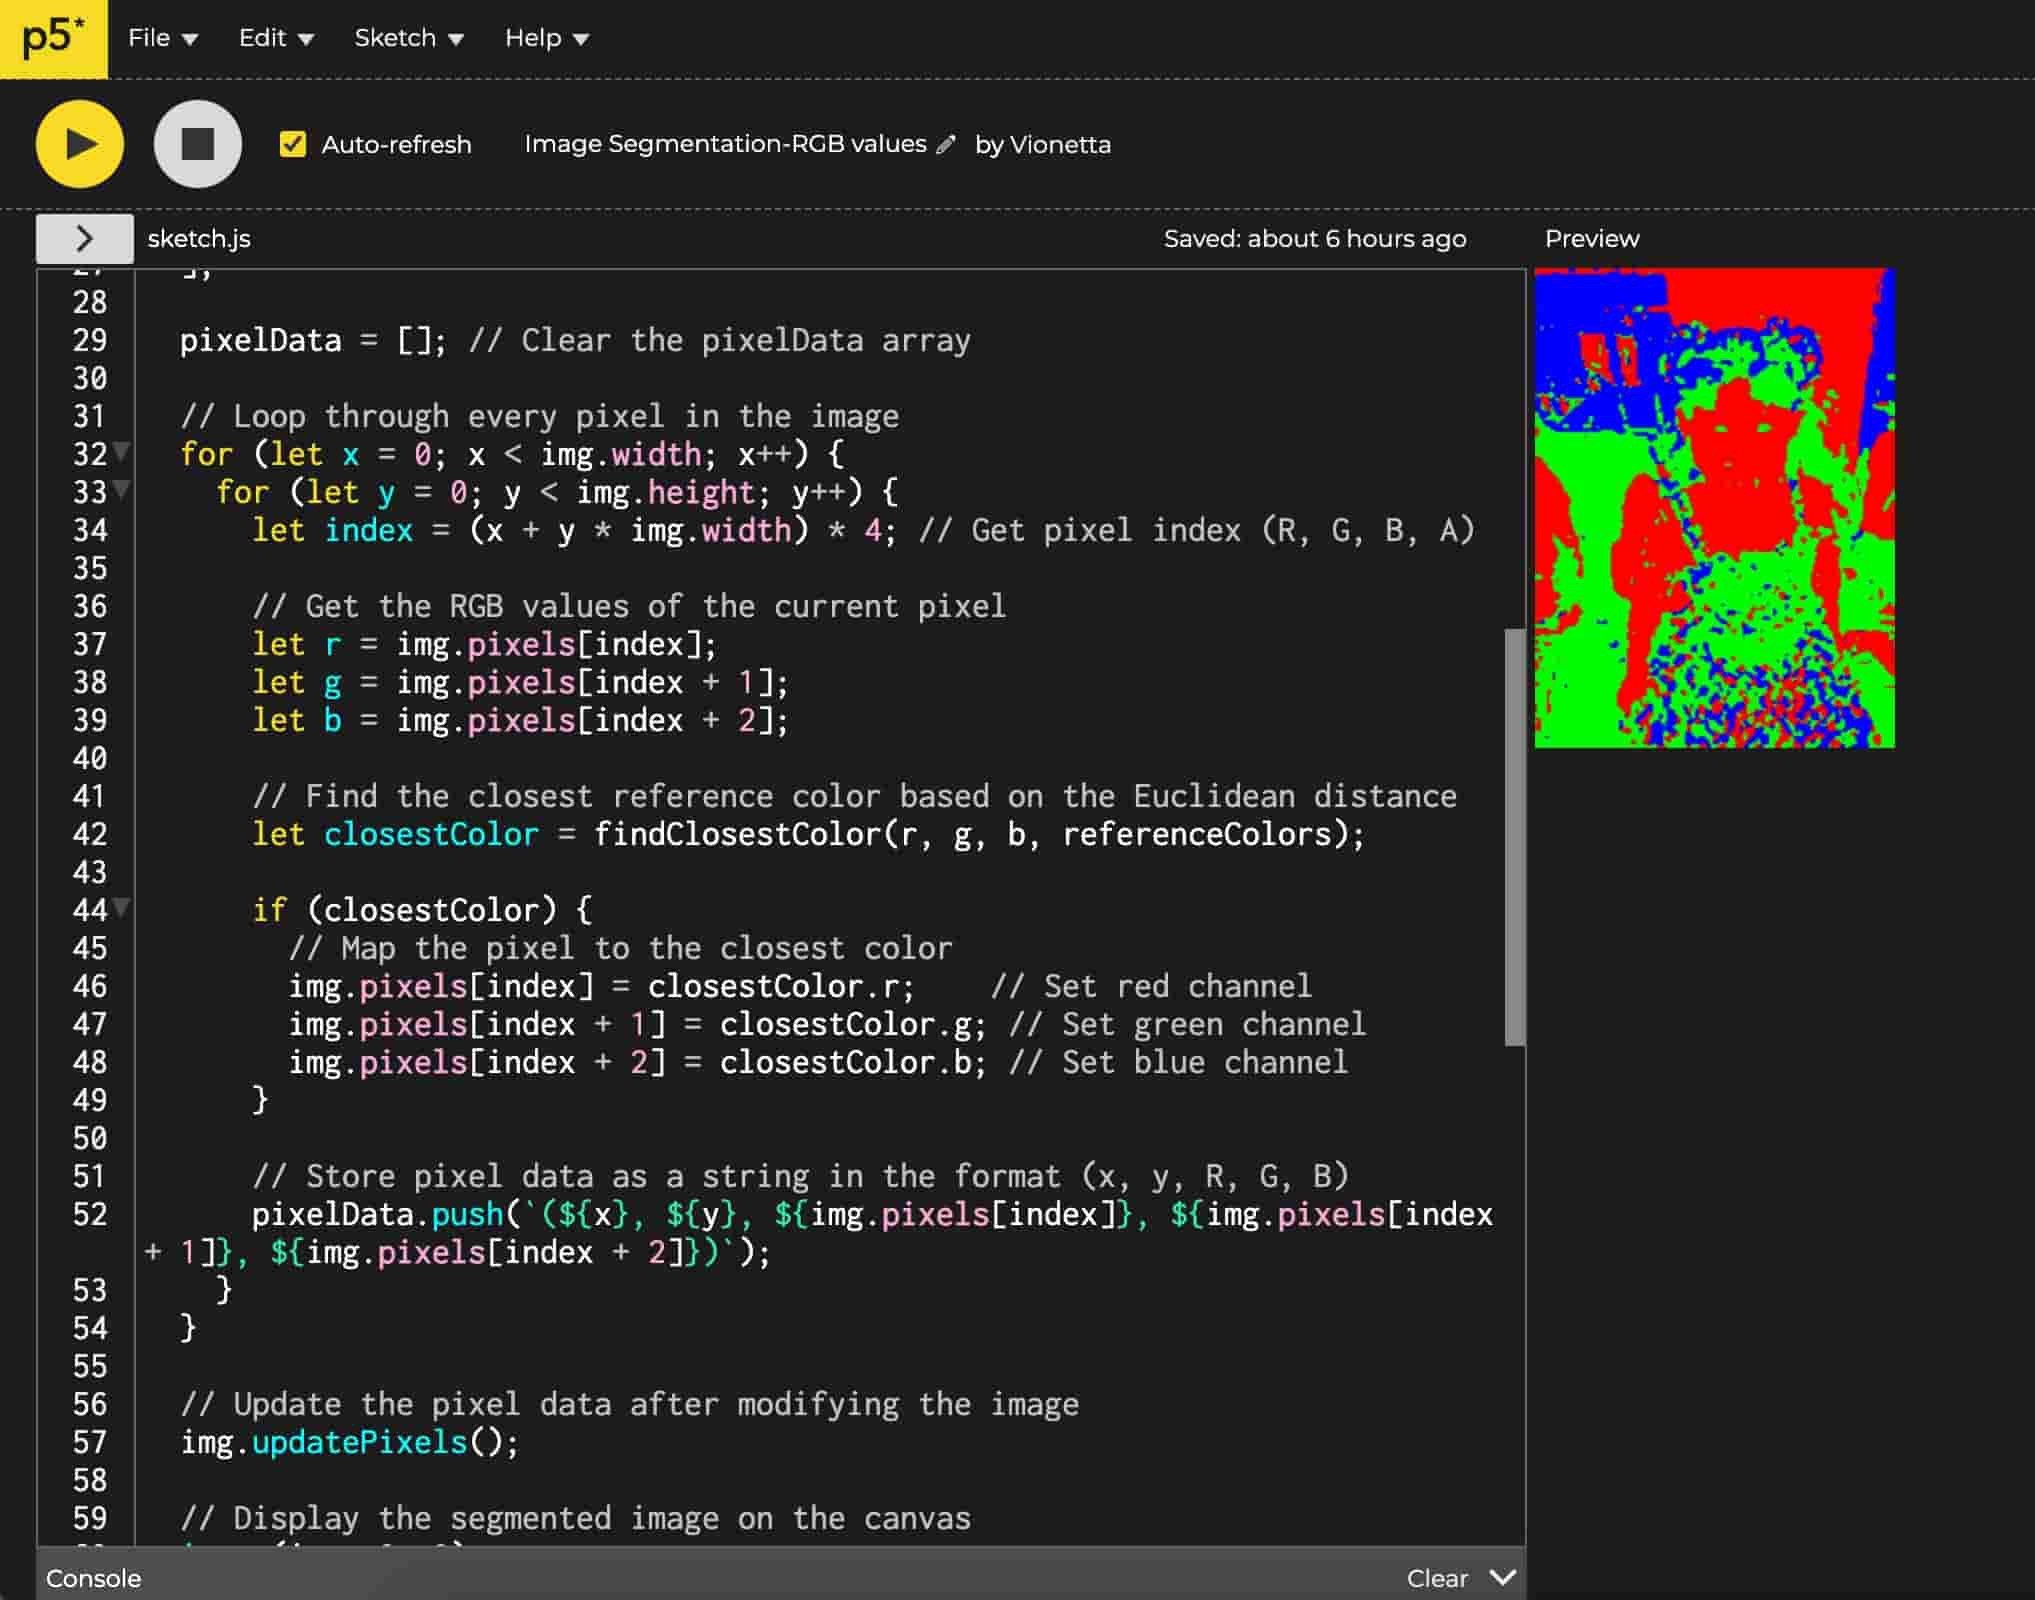The image size is (2035, 1600).
Task: Fold the inner loop at line 33
Action: click(x=122, y=490)
